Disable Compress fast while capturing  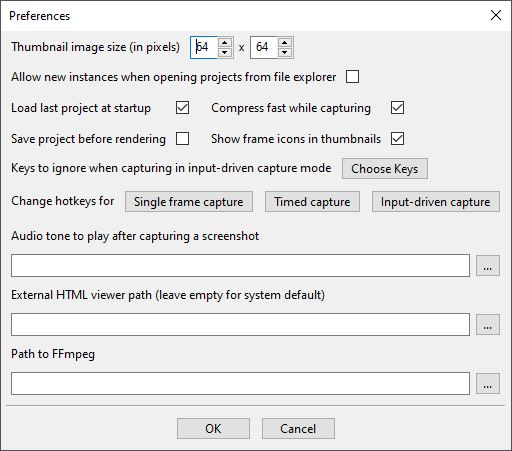coord(397,108)
